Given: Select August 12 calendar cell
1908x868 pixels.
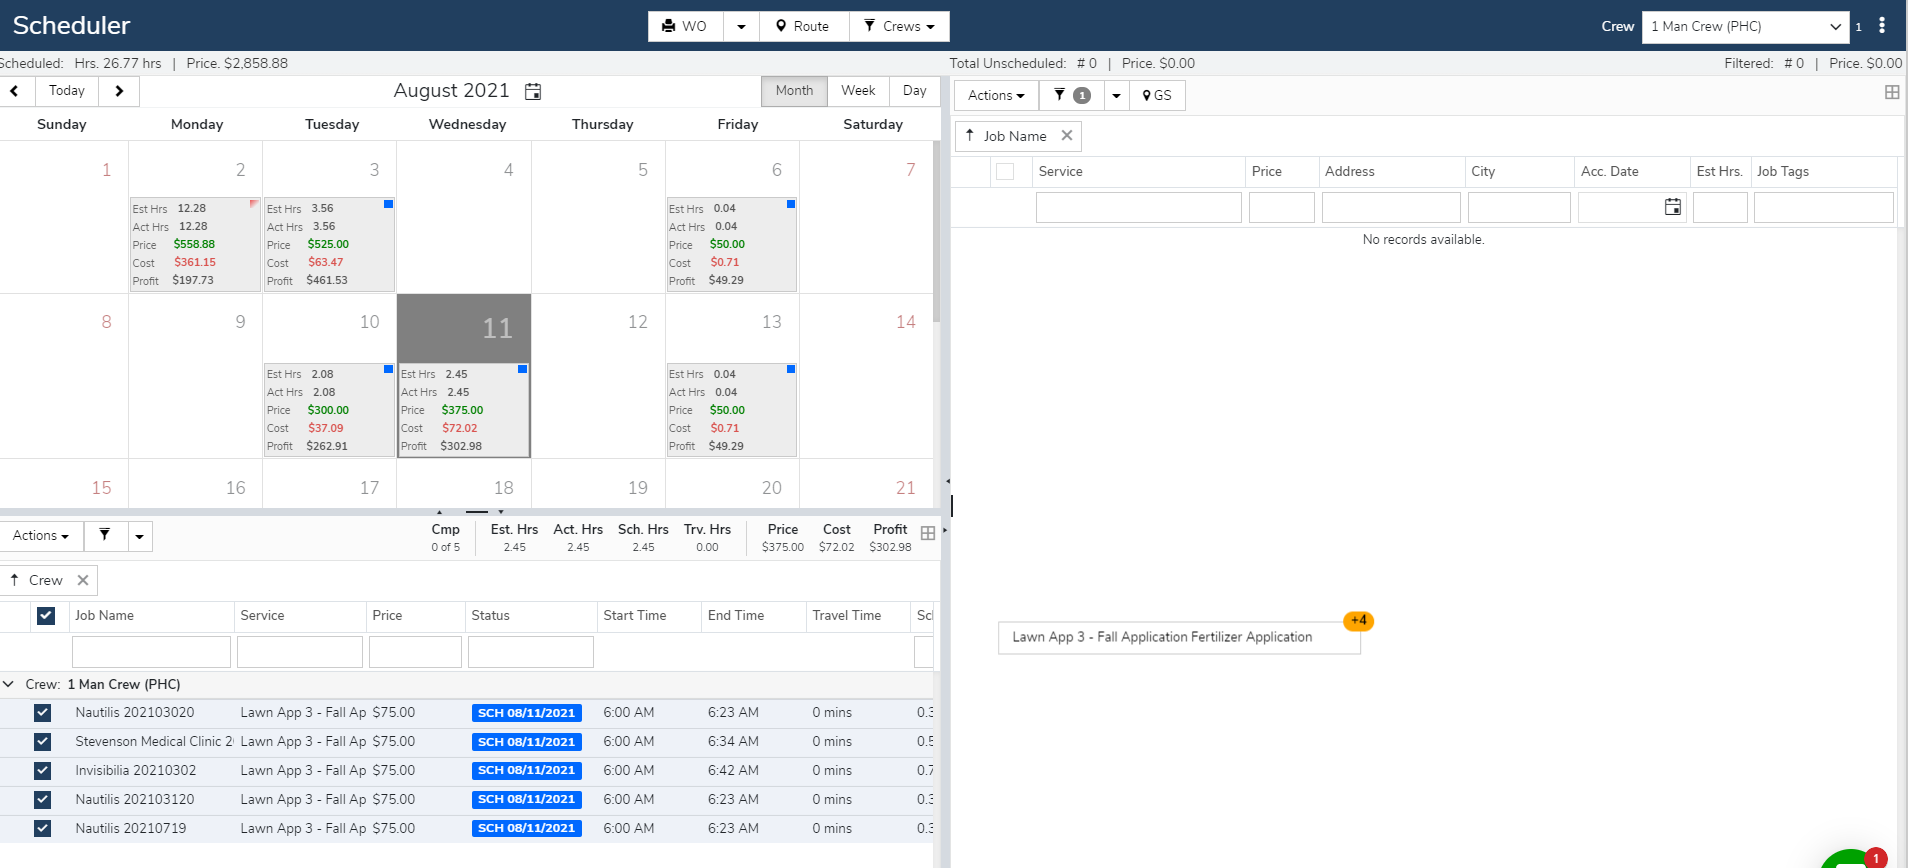Looking at the screenshot, I should tap(598, 376).
